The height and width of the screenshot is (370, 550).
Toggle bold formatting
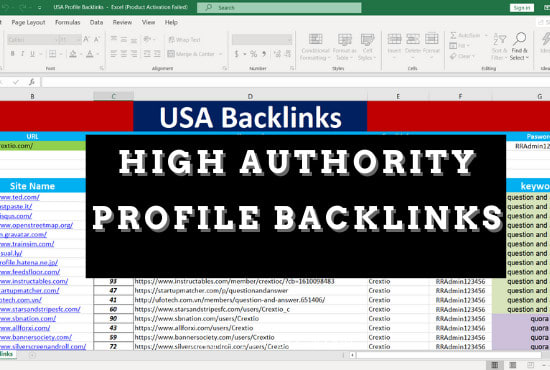[x=12, y=54]
